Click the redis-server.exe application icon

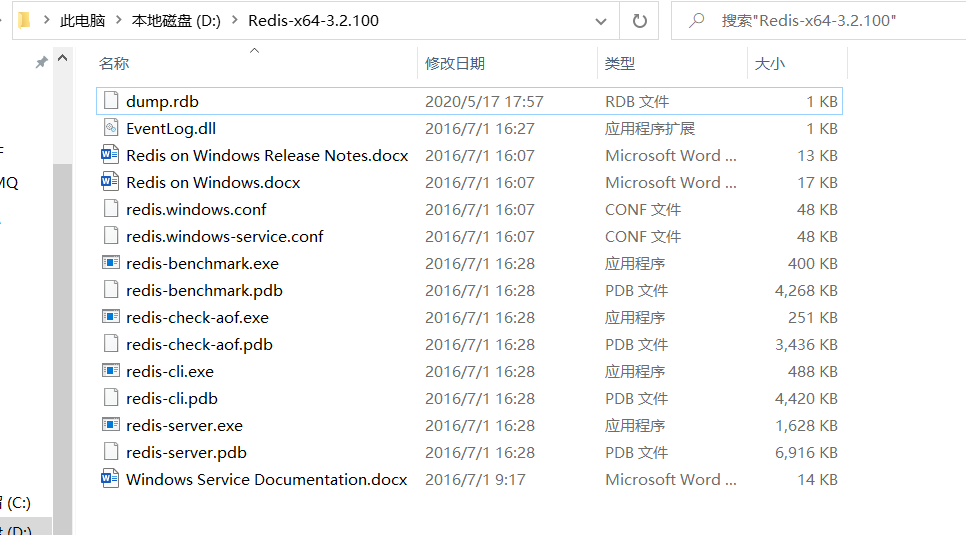[111, 425]
